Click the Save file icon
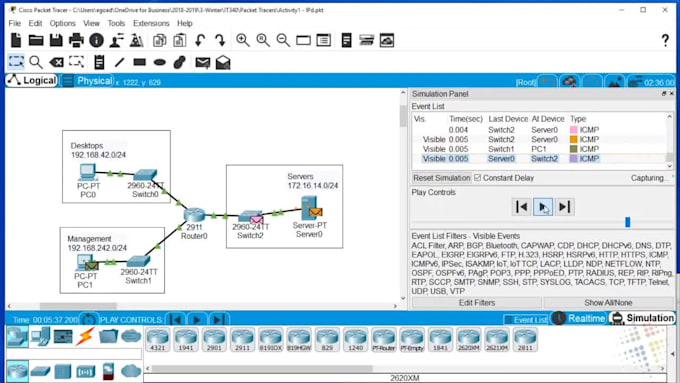The height and width of the screenshot is (383, 680). [x=56, y=40]
